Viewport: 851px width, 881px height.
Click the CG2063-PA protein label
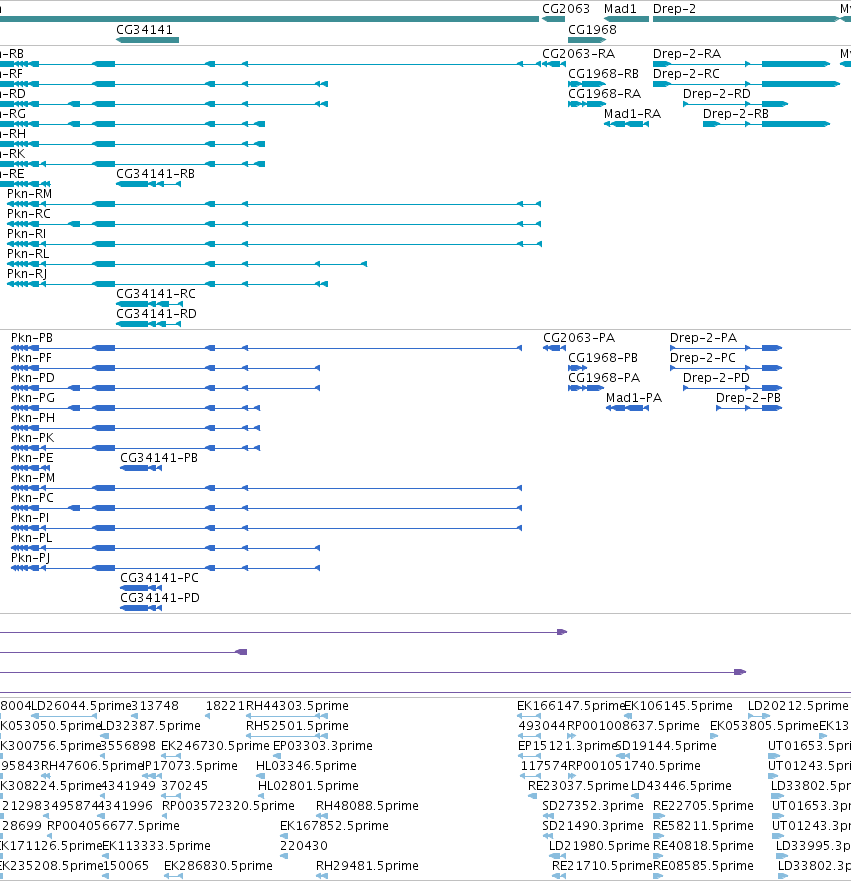click(579, 338)
